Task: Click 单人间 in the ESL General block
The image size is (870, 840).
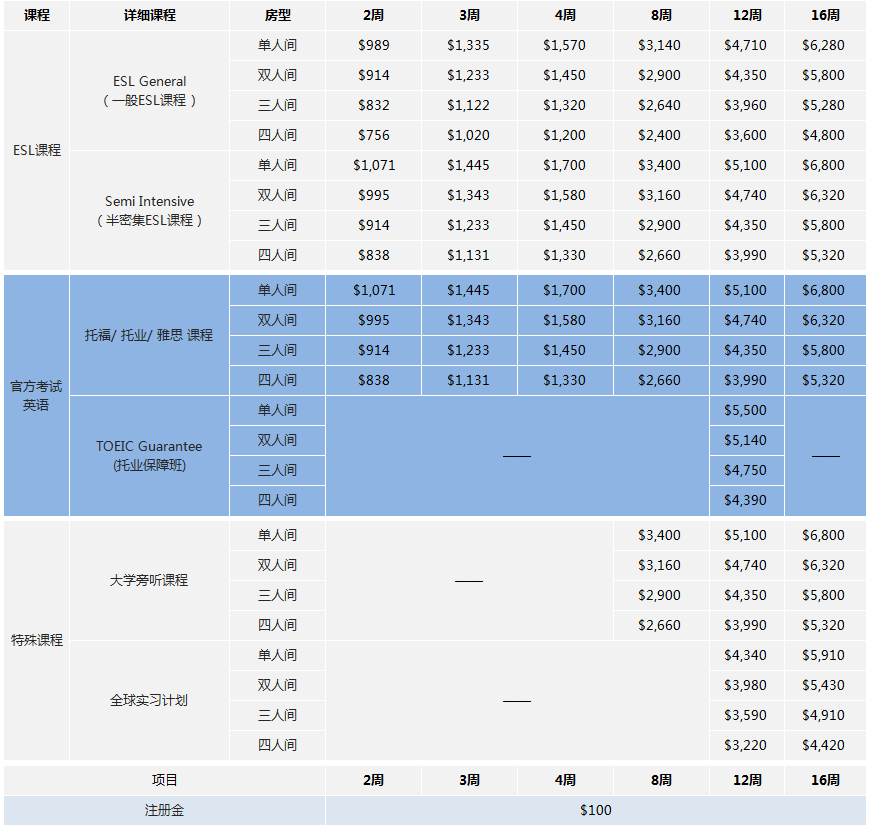Action: pyautogui.click(x=277, y=45)
